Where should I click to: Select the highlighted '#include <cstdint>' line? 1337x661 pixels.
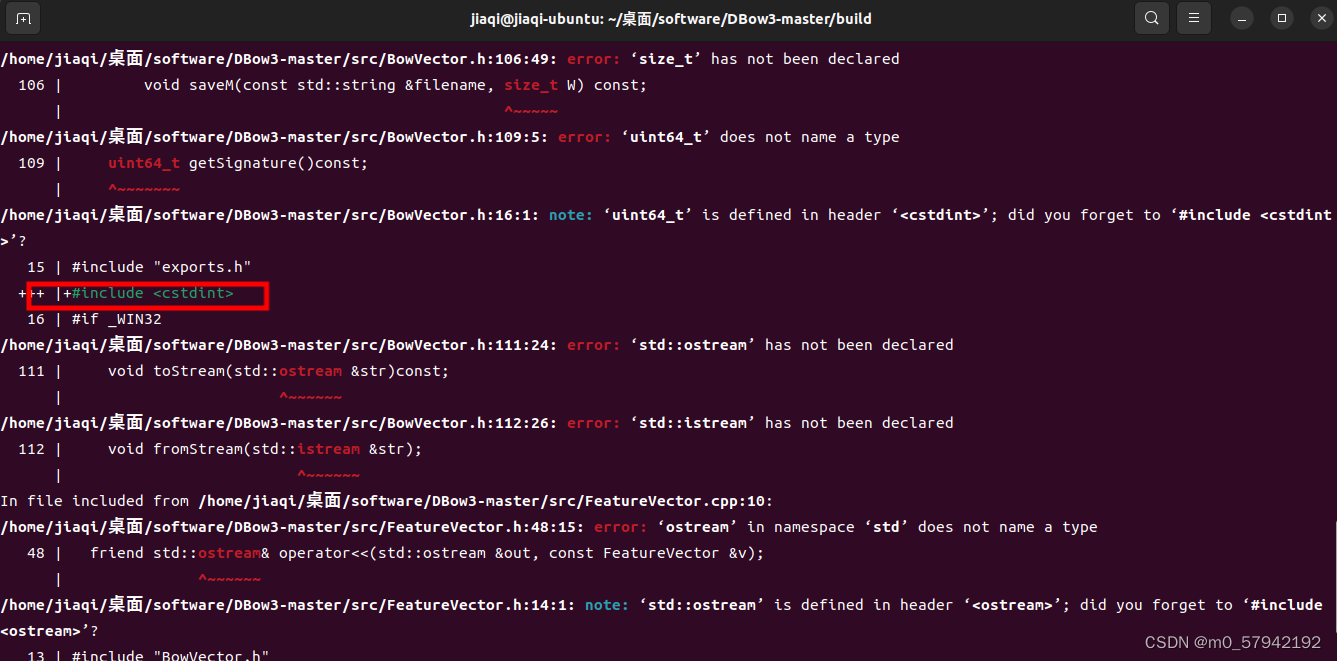[150, 293]
